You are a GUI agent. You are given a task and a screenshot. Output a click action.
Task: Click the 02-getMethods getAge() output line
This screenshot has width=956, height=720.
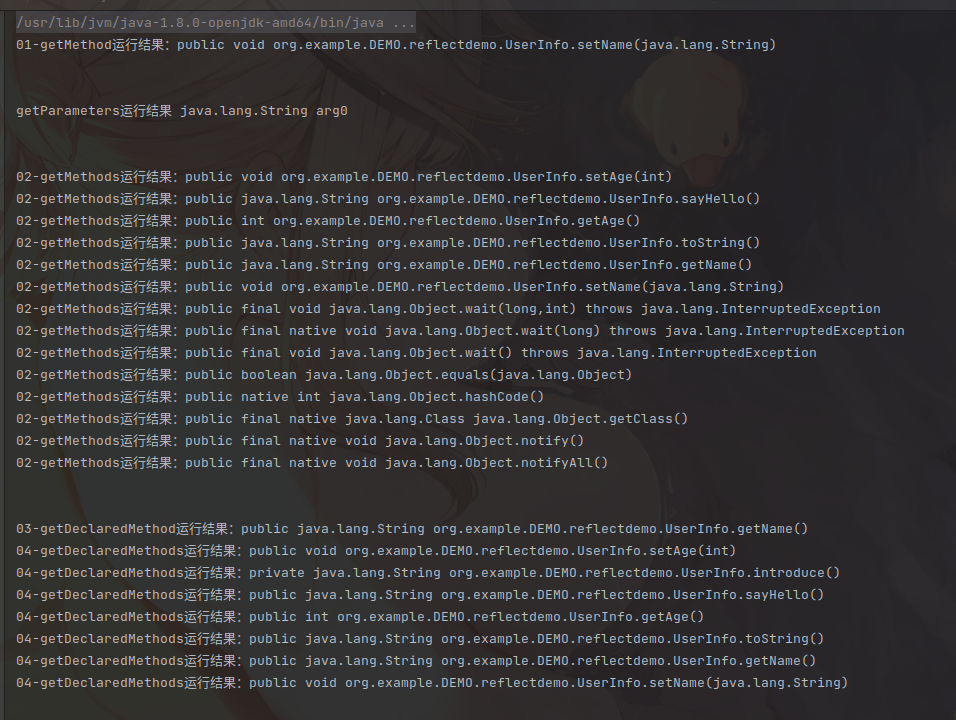(x=328, y=221)
